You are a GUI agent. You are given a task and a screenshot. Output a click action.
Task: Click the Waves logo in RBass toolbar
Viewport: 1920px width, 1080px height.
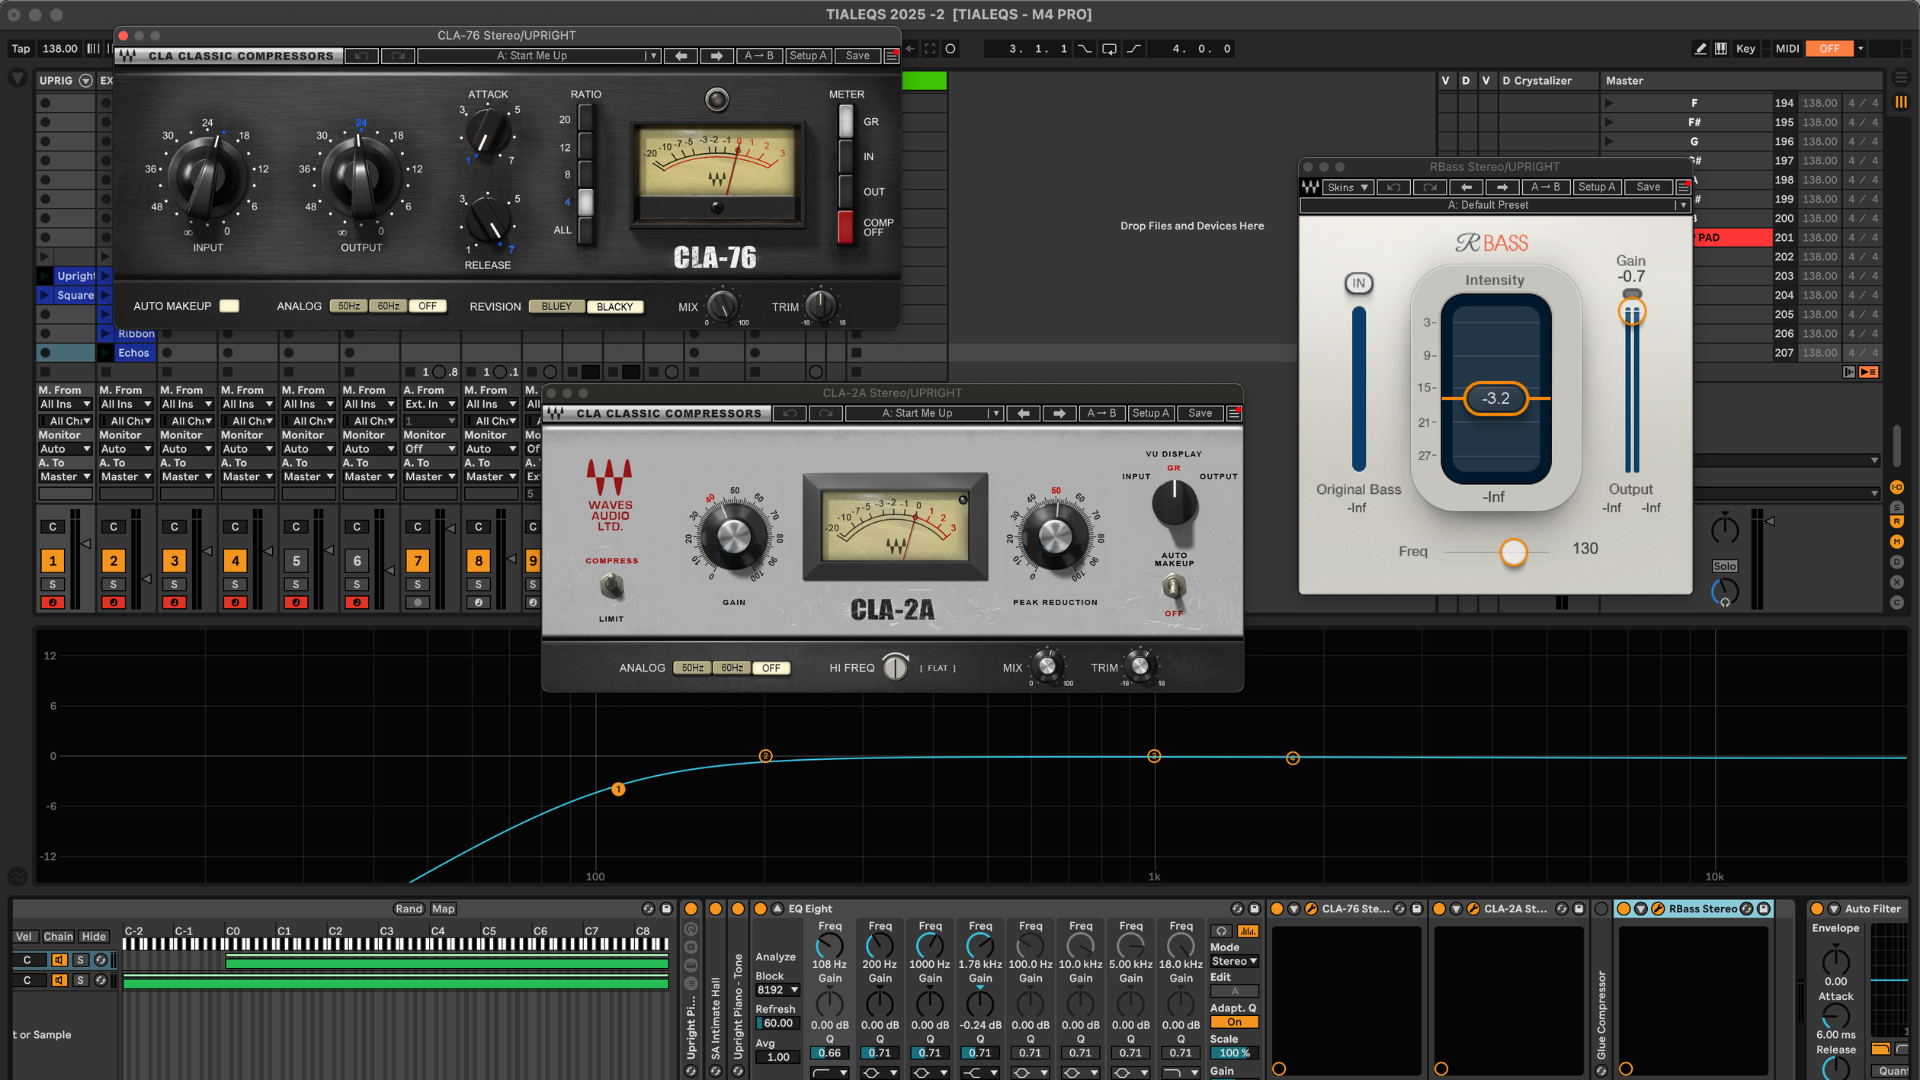1310,187
